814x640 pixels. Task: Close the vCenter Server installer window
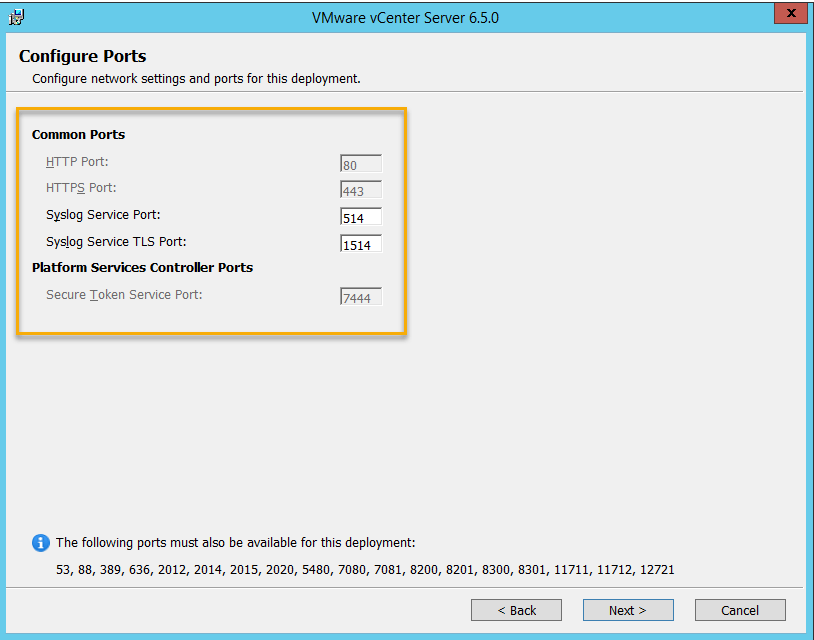[x=790, y=14]
